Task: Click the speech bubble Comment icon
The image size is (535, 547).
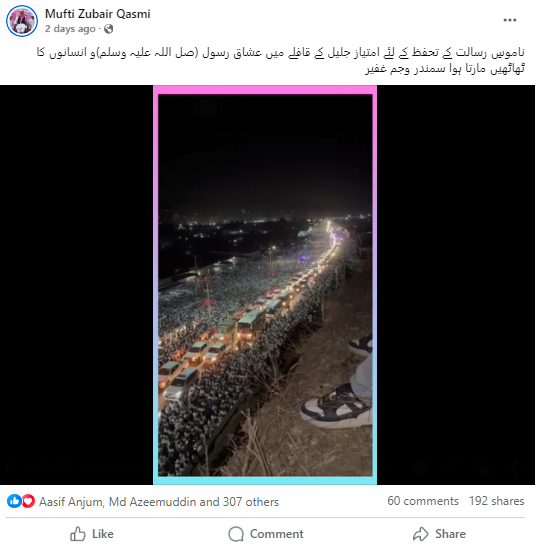Action: click(x=236, y=534)
